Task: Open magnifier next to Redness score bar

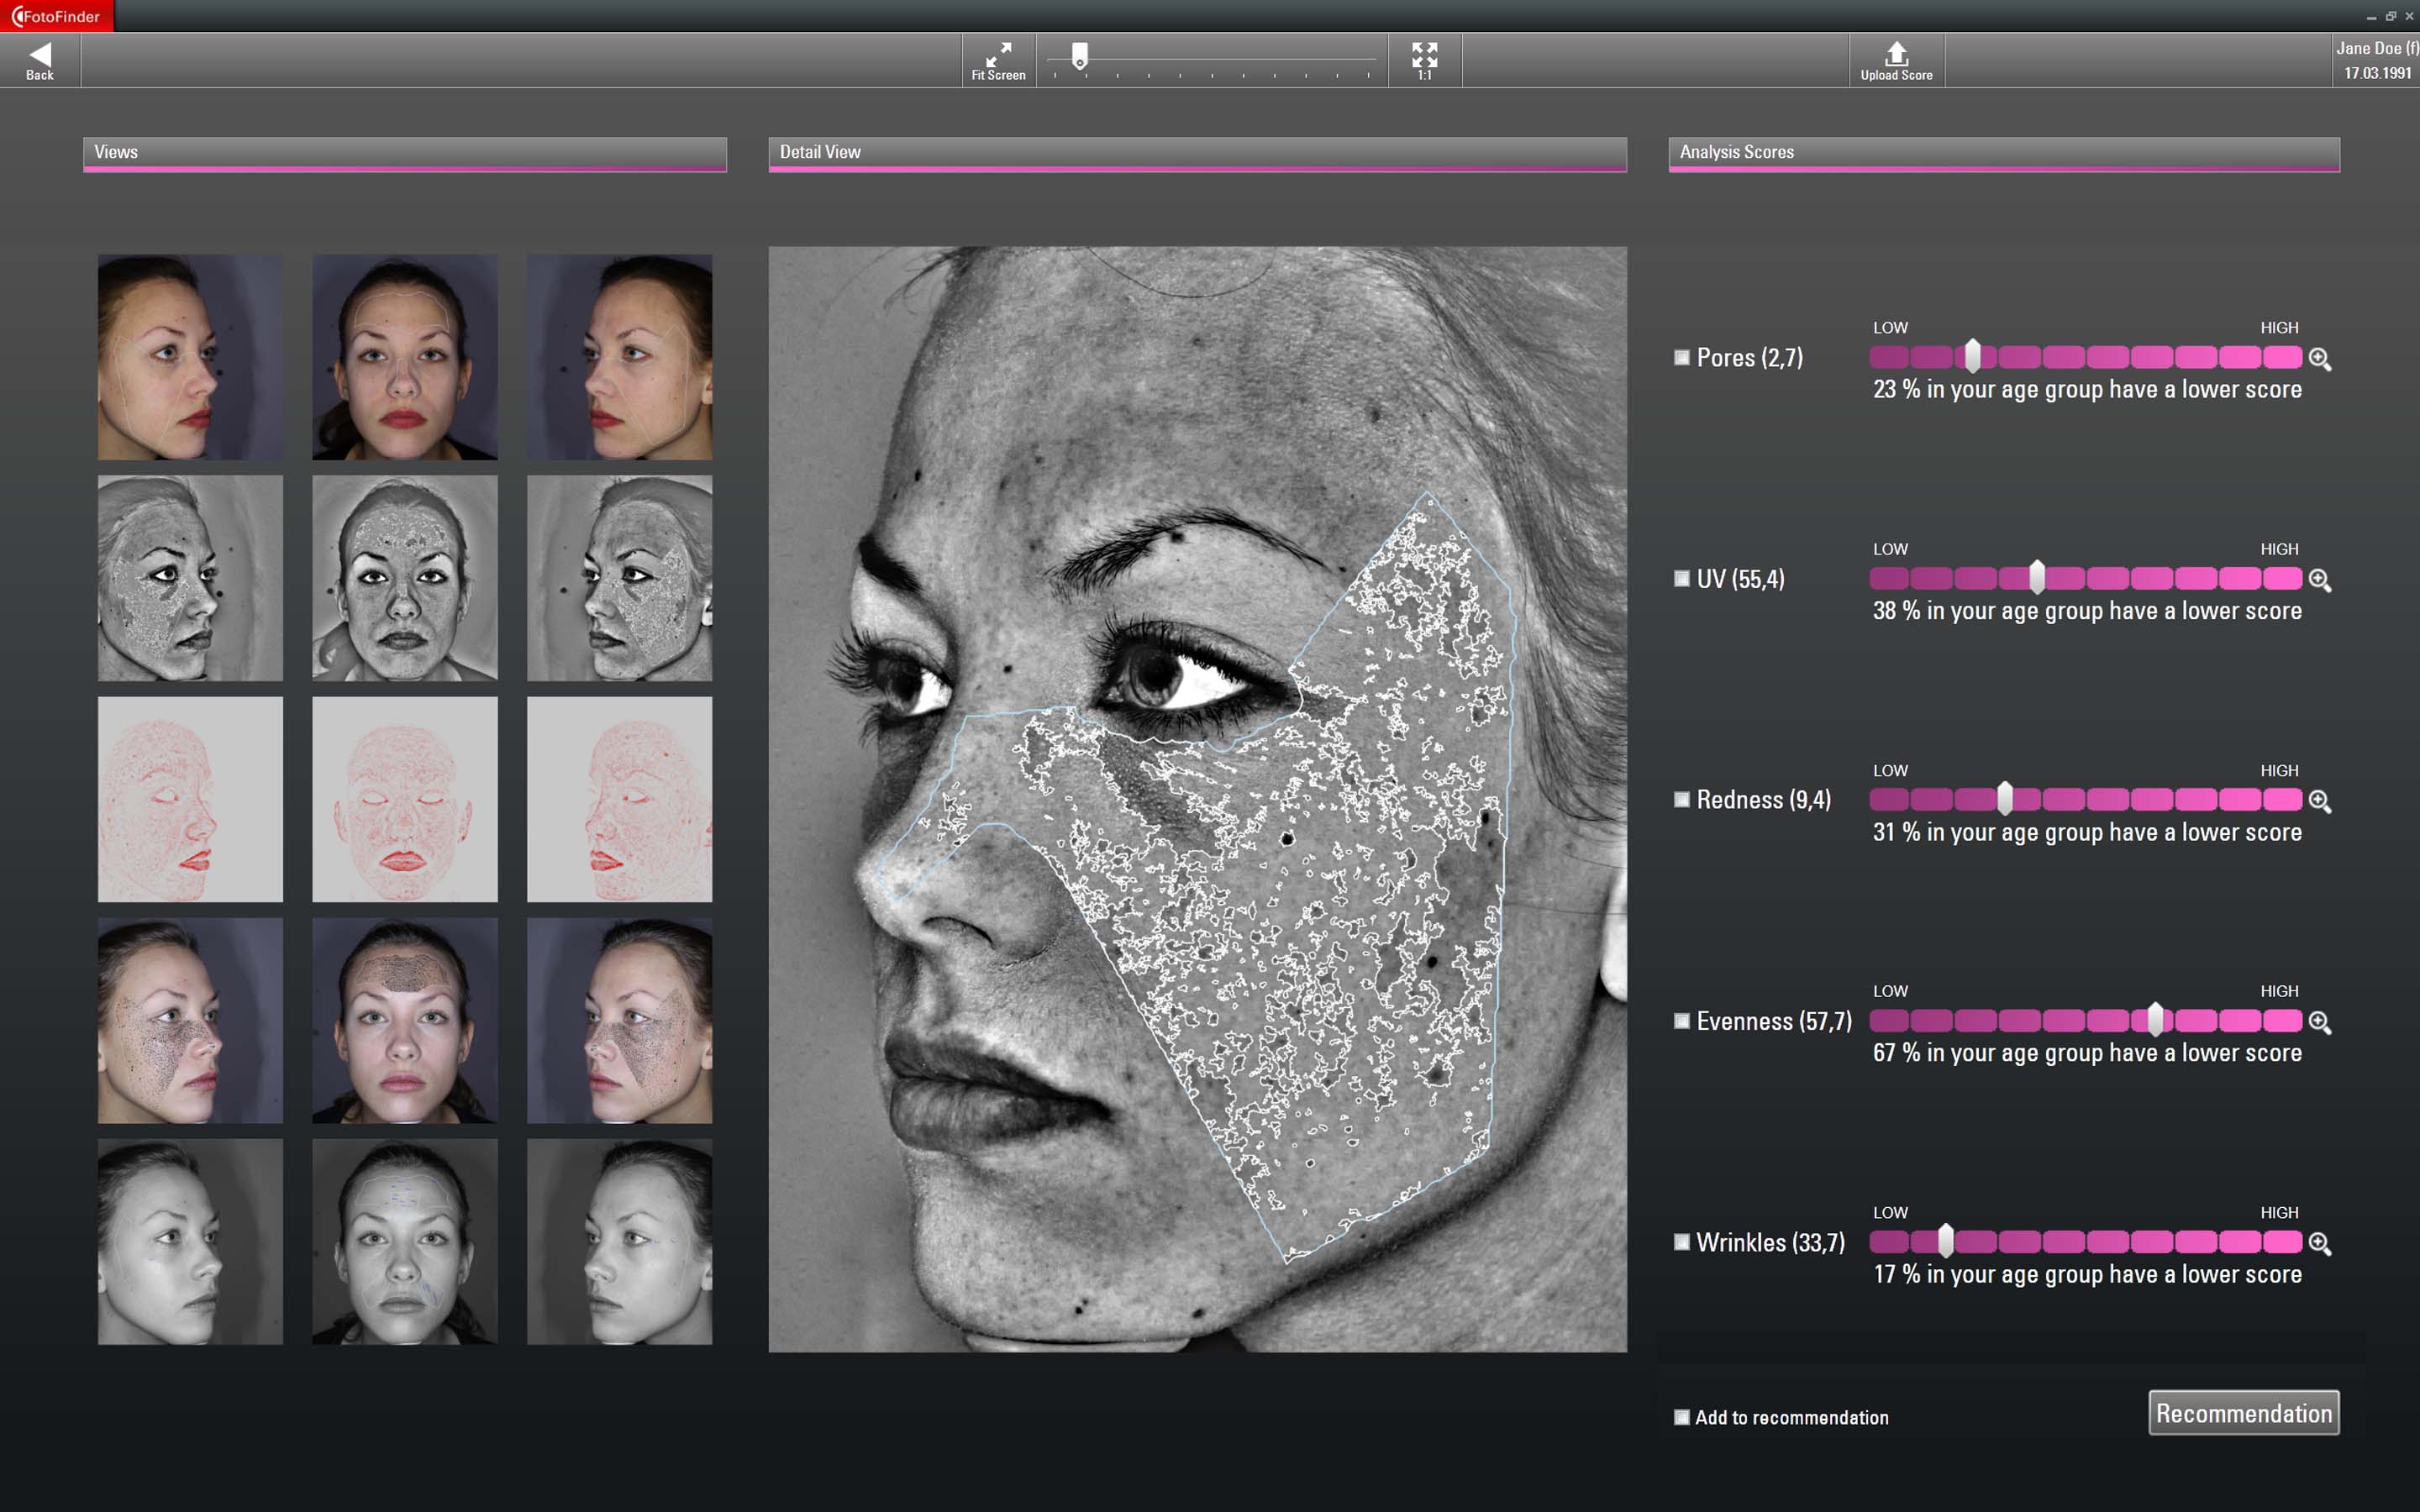Action: (2319, 801)
